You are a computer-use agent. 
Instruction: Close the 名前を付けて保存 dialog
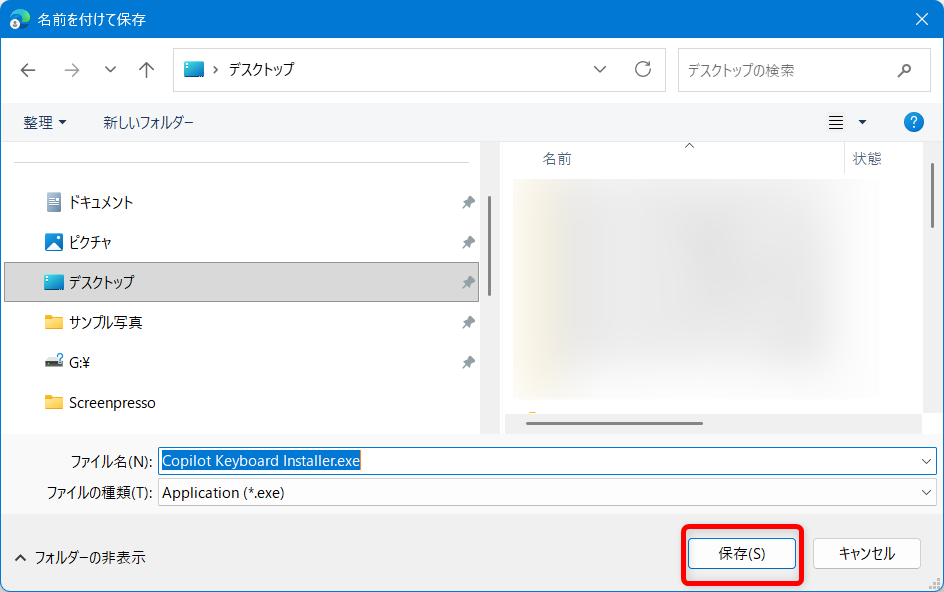[x=921, y=19]
